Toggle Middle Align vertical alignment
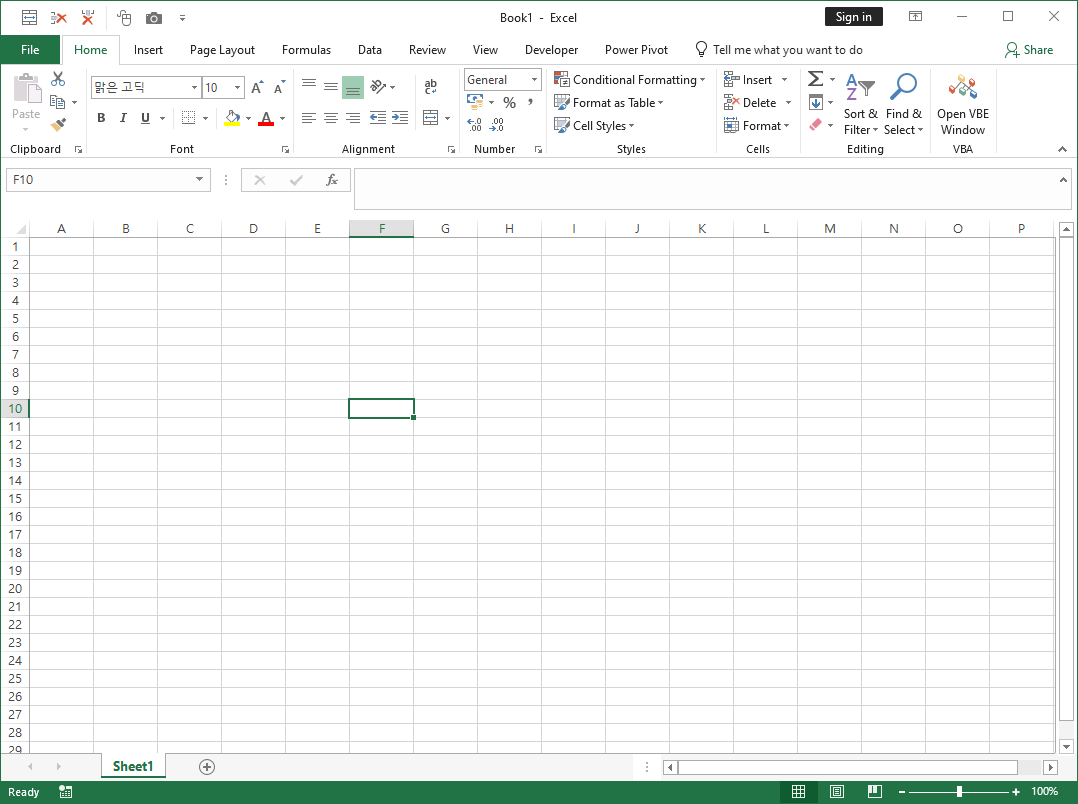 click(x=331, y=87)
